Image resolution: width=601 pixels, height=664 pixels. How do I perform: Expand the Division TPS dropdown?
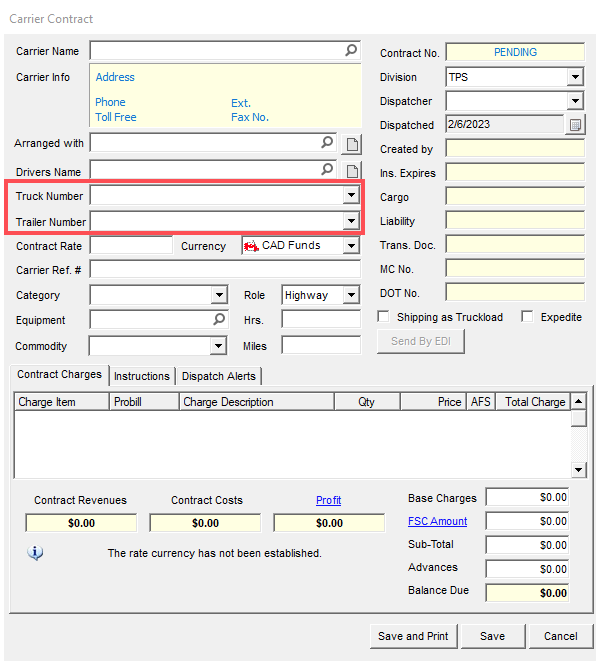point(574,77)
